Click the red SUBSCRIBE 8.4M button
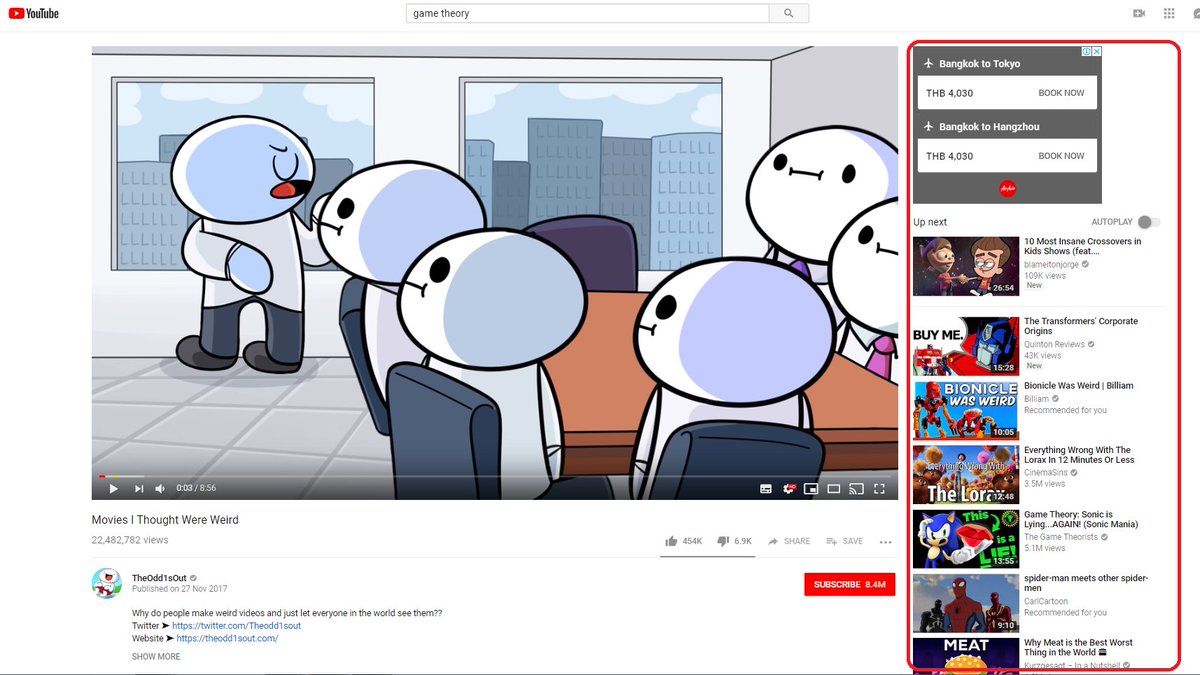Viewport: 1200px width, 675px height. coord(849,584)
